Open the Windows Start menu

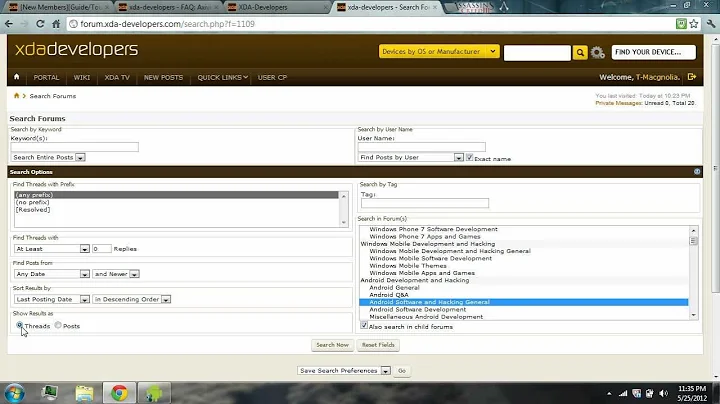(x=14, y=393)
